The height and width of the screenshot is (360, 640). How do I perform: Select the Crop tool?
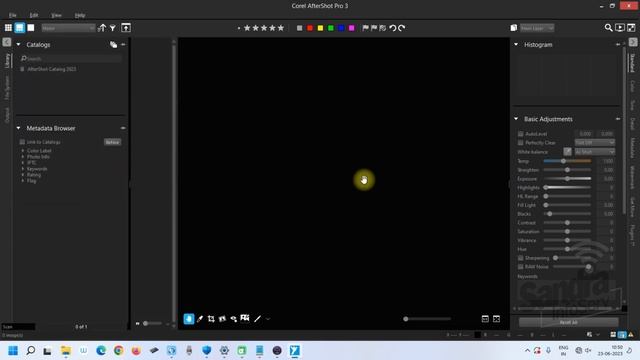coord(211,319)
